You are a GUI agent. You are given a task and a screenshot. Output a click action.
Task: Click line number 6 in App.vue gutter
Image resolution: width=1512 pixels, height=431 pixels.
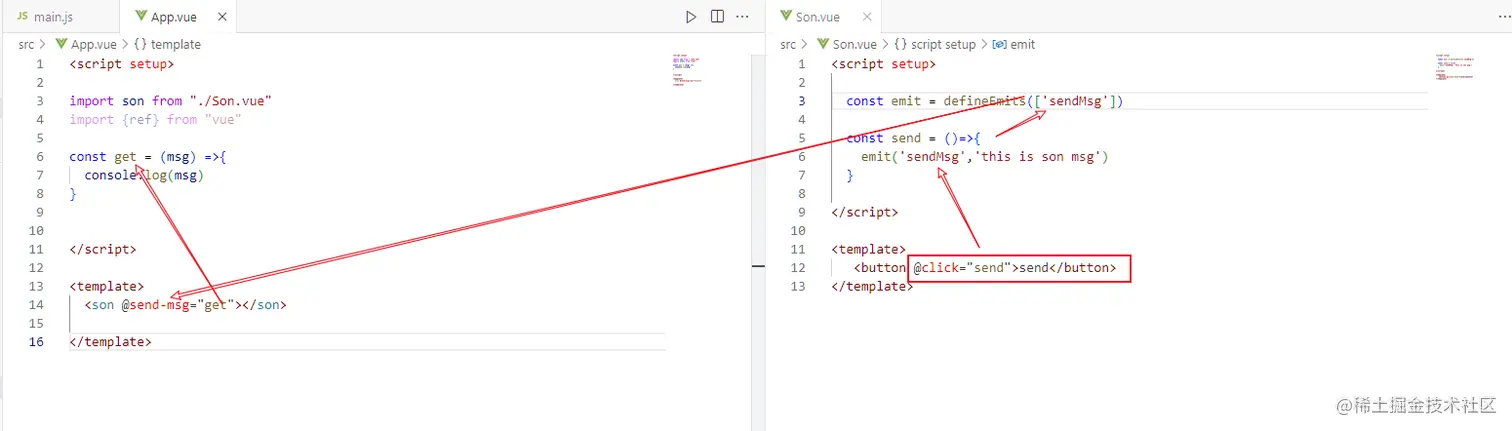39,157
